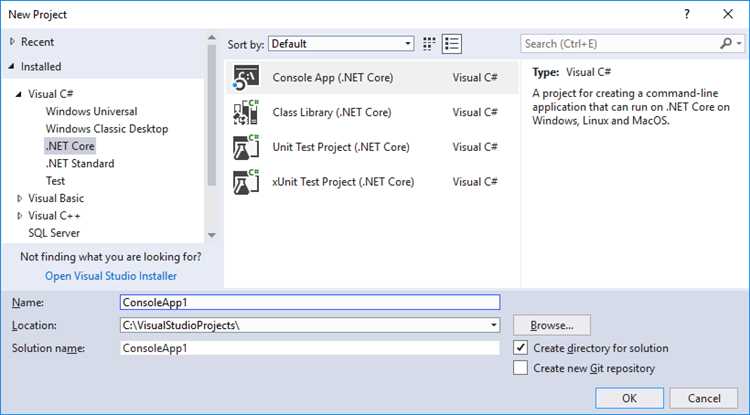The image size is (750, 415).
Task: Select Unit Test Project (.NET Core) text
Action: [341, 147]
